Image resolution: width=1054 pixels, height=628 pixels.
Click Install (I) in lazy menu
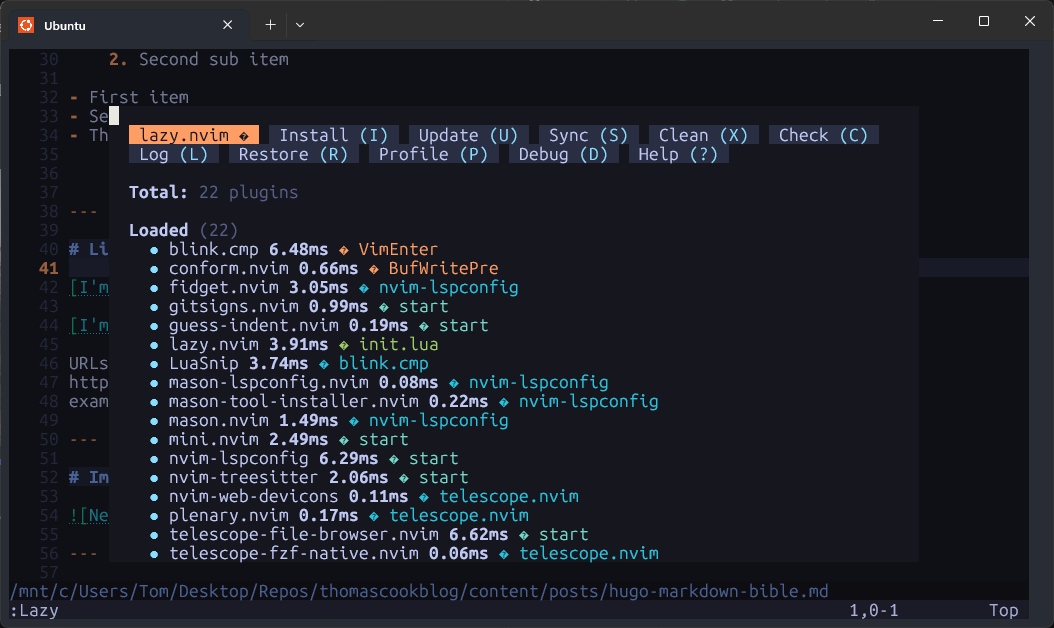pos(334,135)
